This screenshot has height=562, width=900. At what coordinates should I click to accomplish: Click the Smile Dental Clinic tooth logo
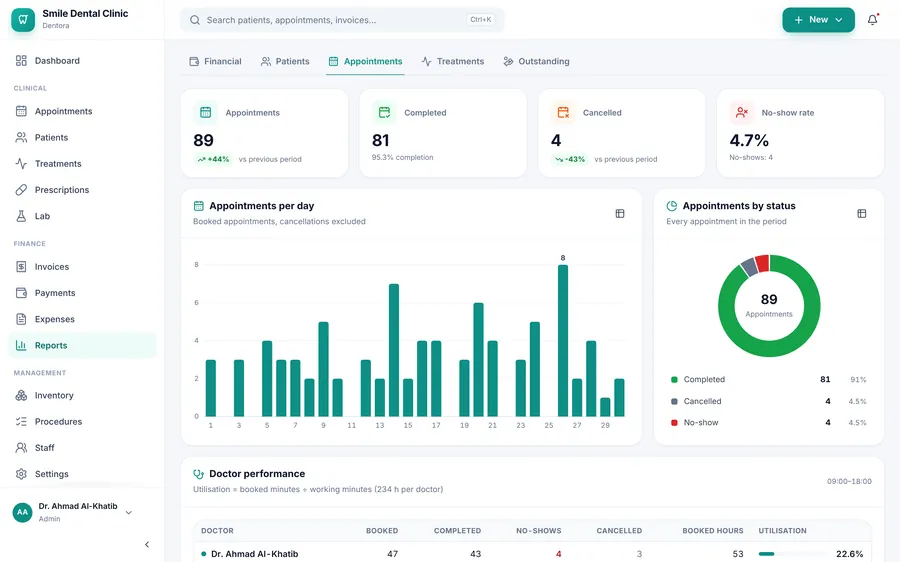tap(23, 20)
